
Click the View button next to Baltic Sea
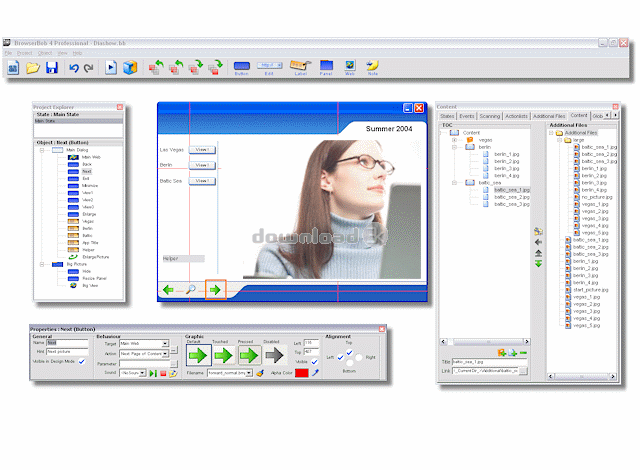pyautogui.click(x=202, y=181)
